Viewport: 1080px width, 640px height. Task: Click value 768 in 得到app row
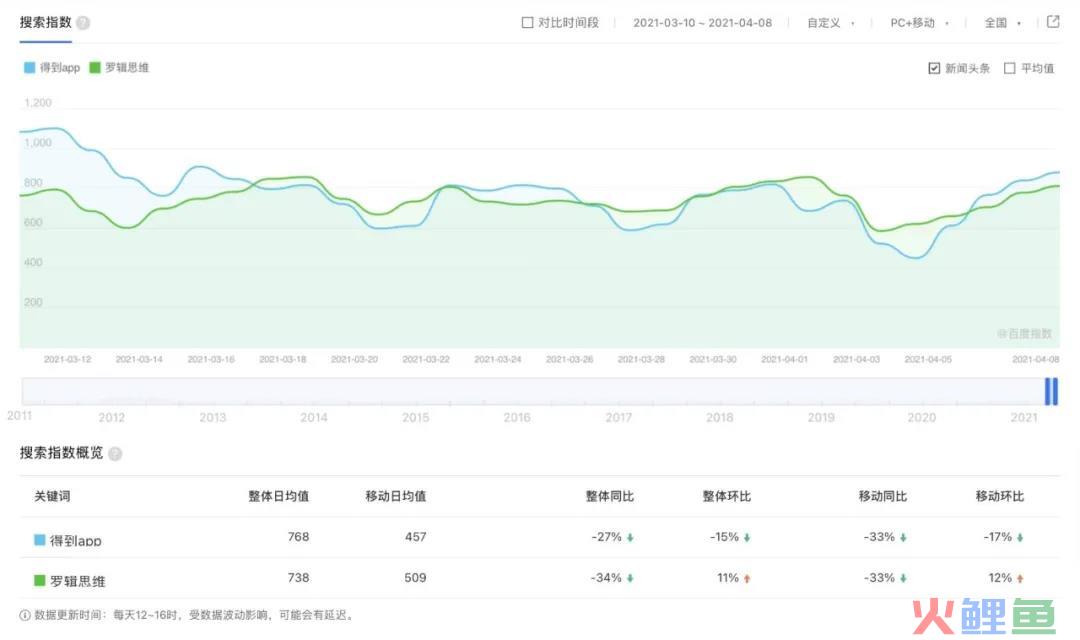tap(298, 537)
